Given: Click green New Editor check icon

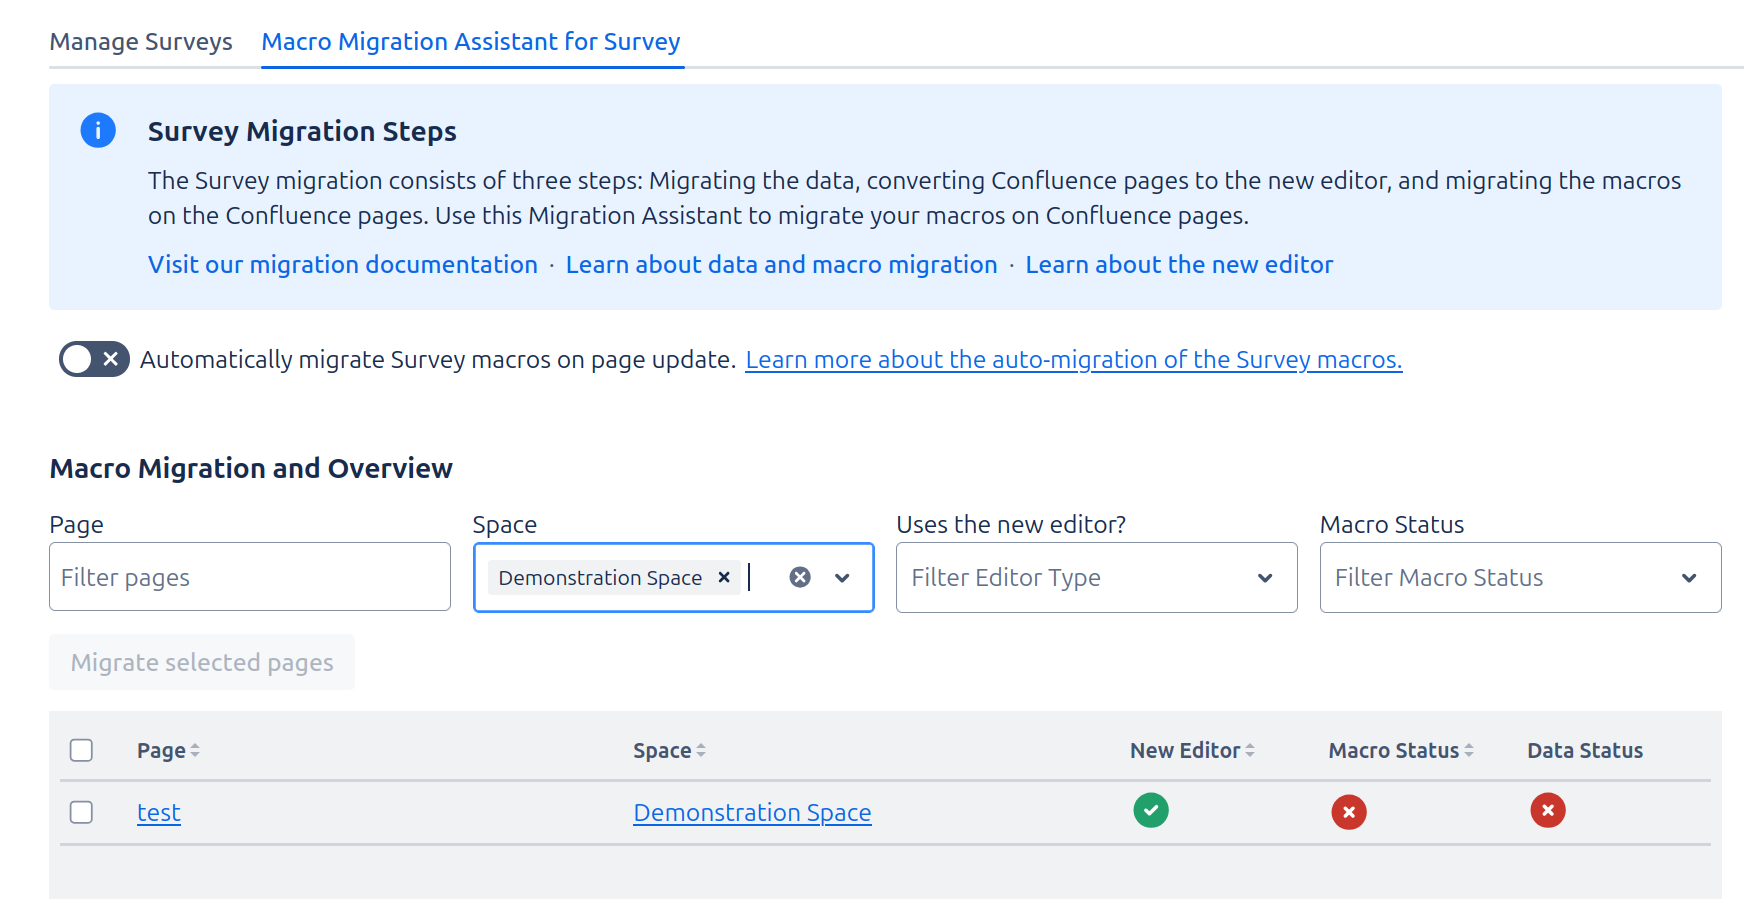Looking at the screenshot, I should [1150, 810].
